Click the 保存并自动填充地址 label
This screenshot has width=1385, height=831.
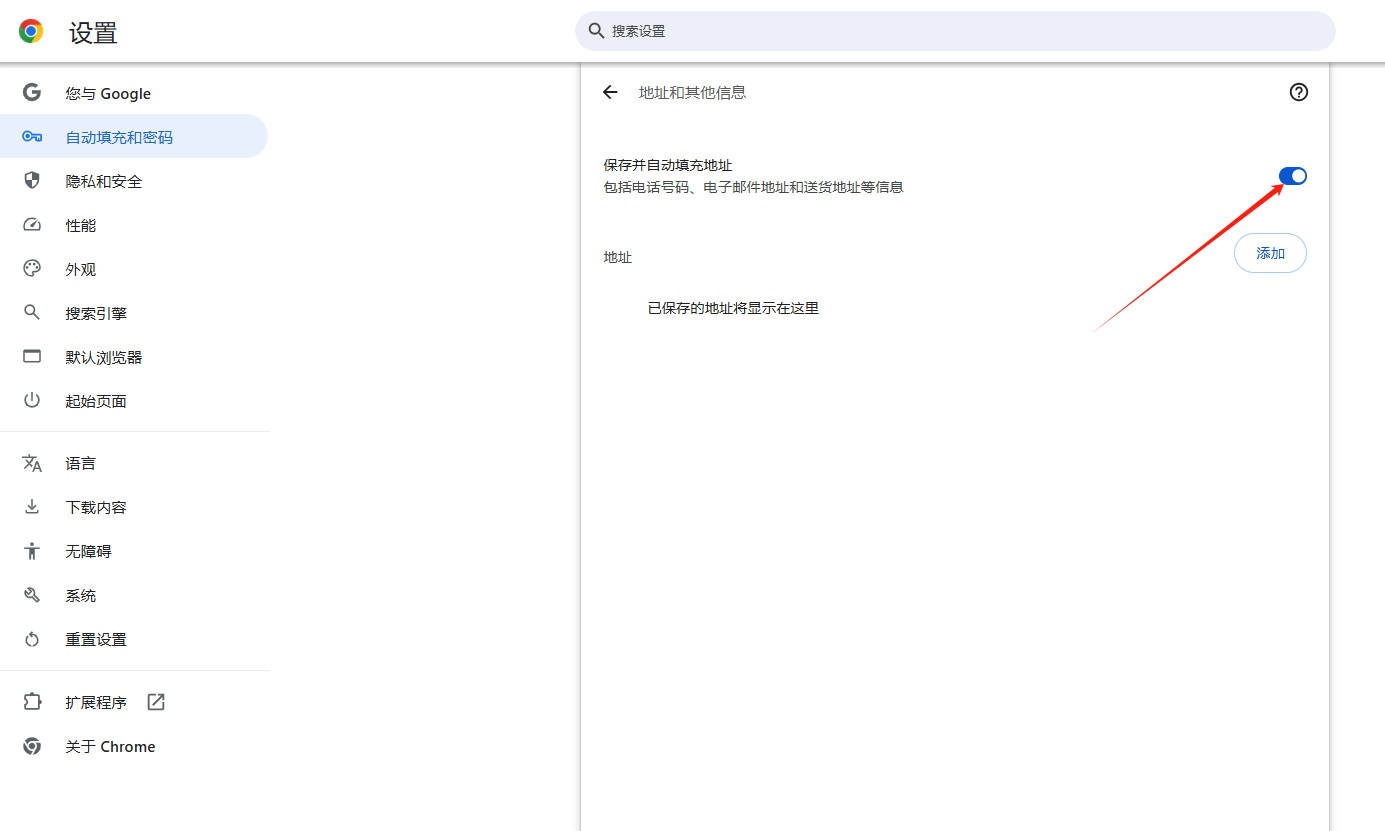(668, 165)
